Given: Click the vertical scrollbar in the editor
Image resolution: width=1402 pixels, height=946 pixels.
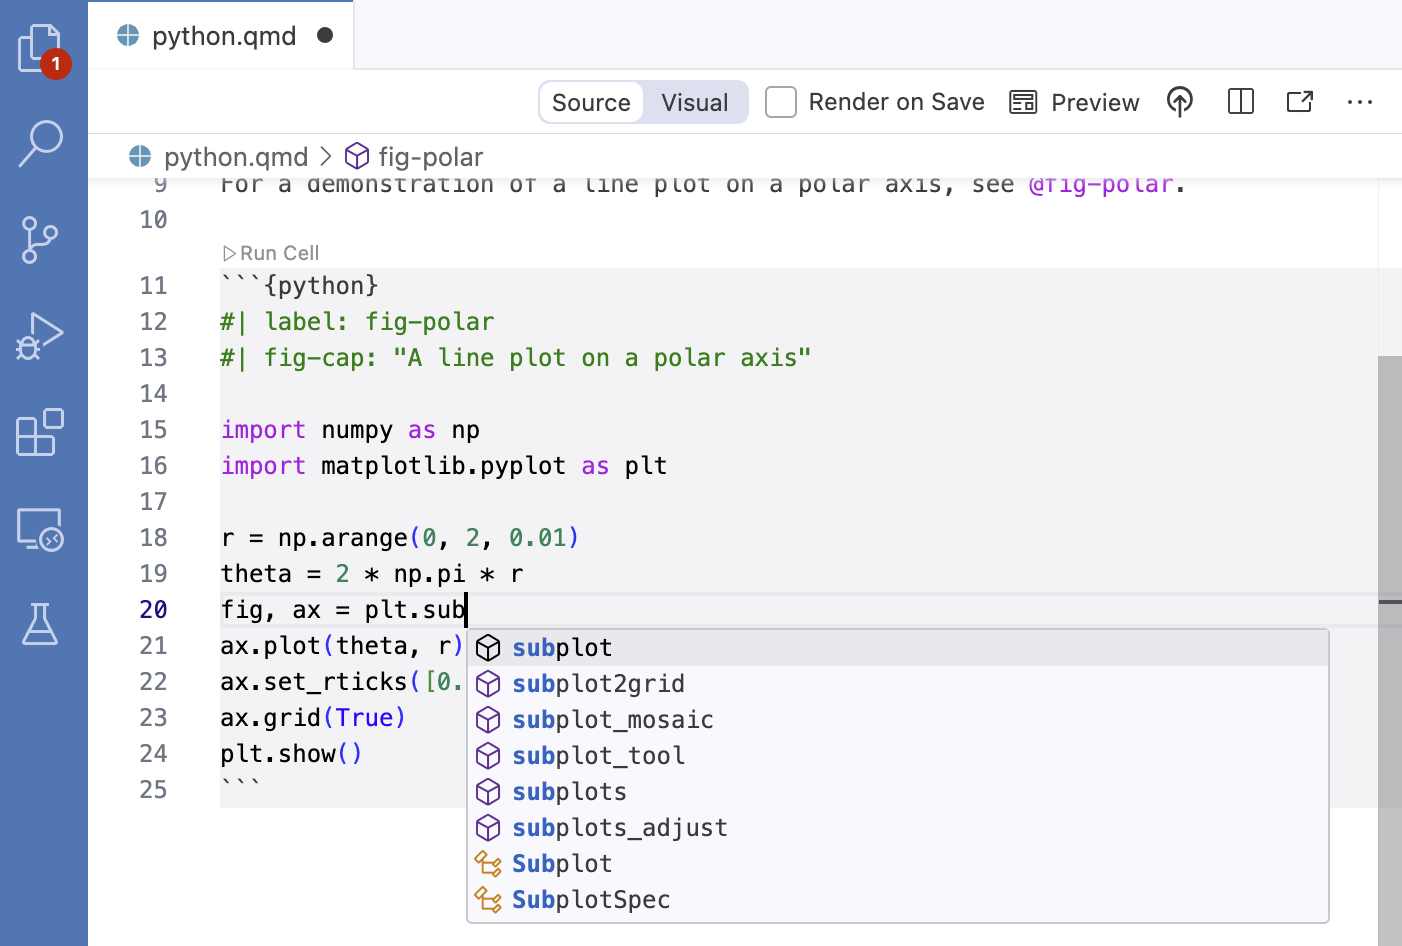Looking at the screenshot, I should tap(1390, 650).
